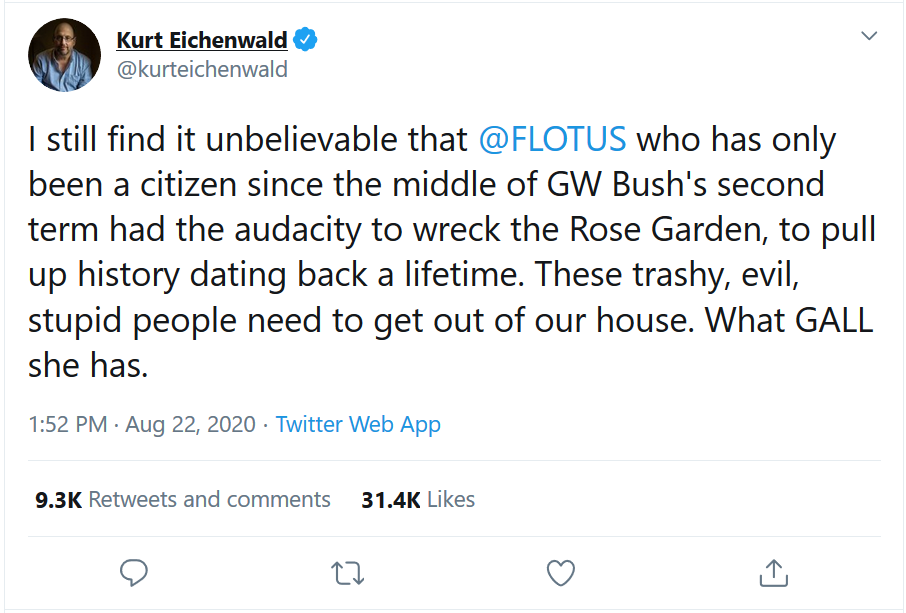Click the Aug 22, 2020 date
The width and height of the screenshot is (906, 613).
coord(190,425)
